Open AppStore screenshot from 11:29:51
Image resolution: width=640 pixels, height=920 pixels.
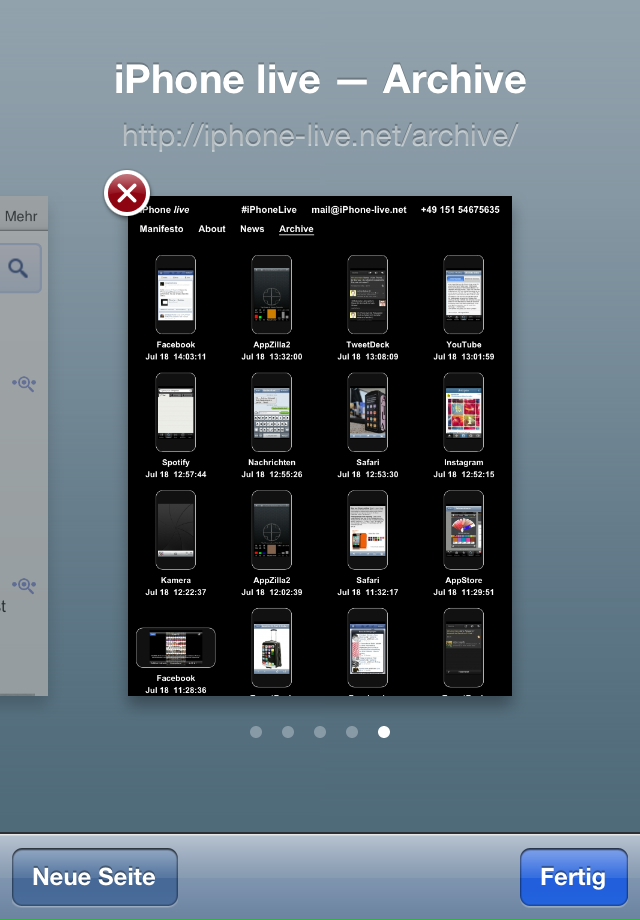tap(463, 530)
